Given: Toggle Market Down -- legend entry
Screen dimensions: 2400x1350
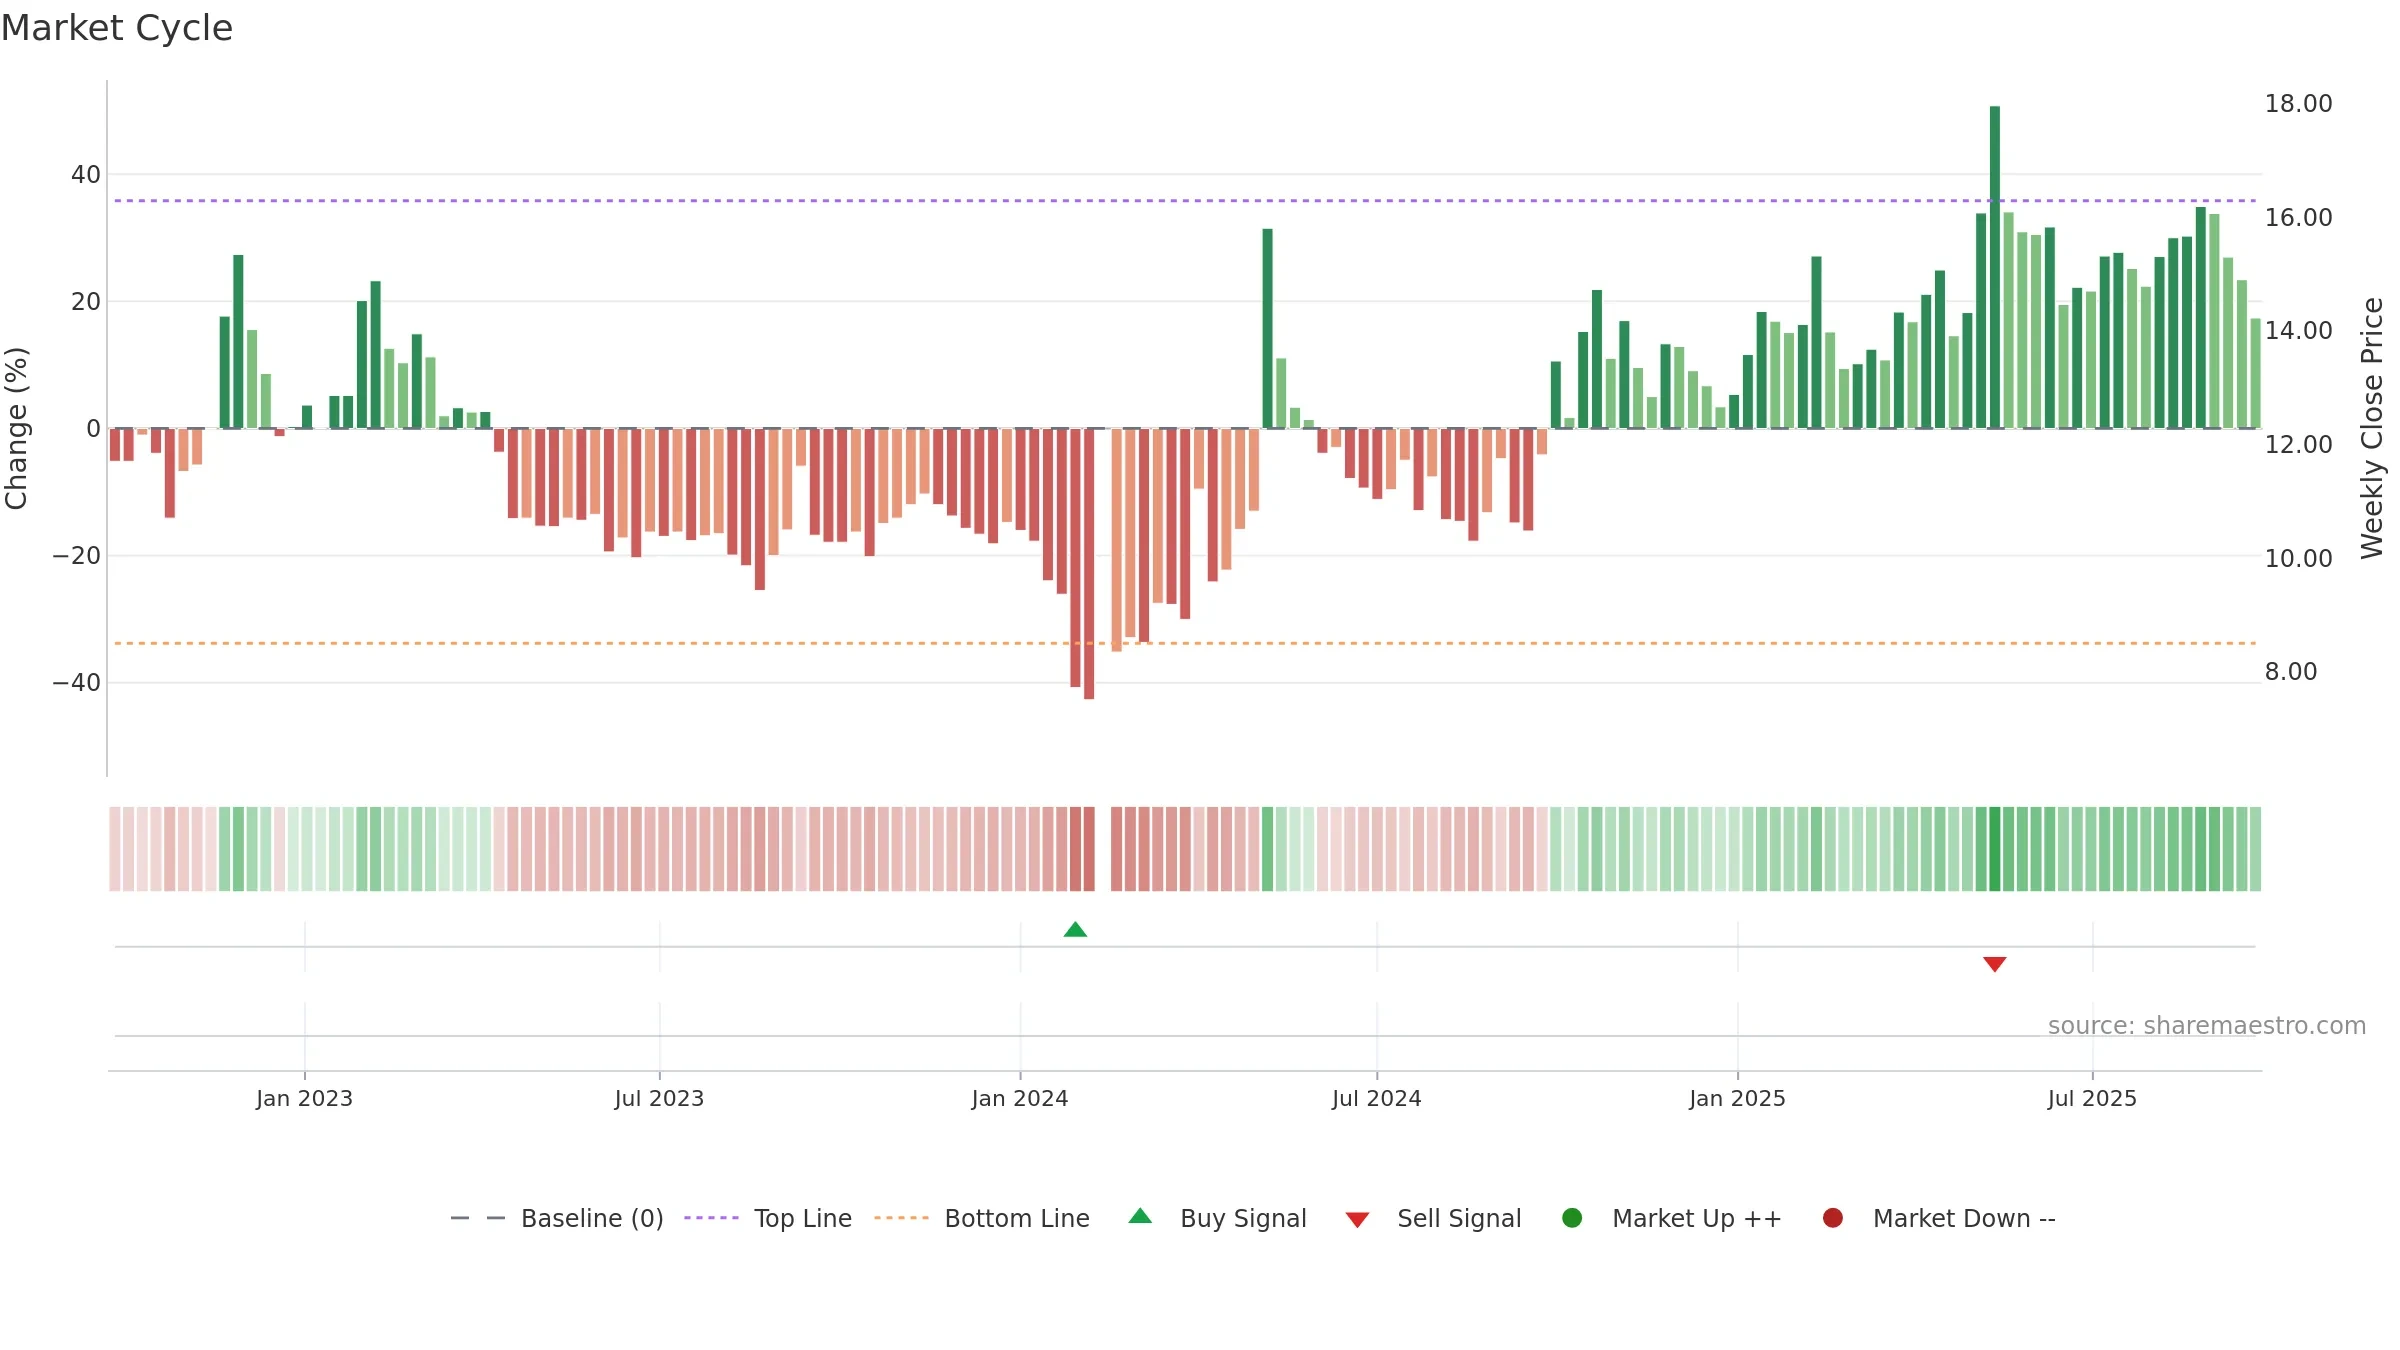Looking at the screenshot, I should 1939,1218.
